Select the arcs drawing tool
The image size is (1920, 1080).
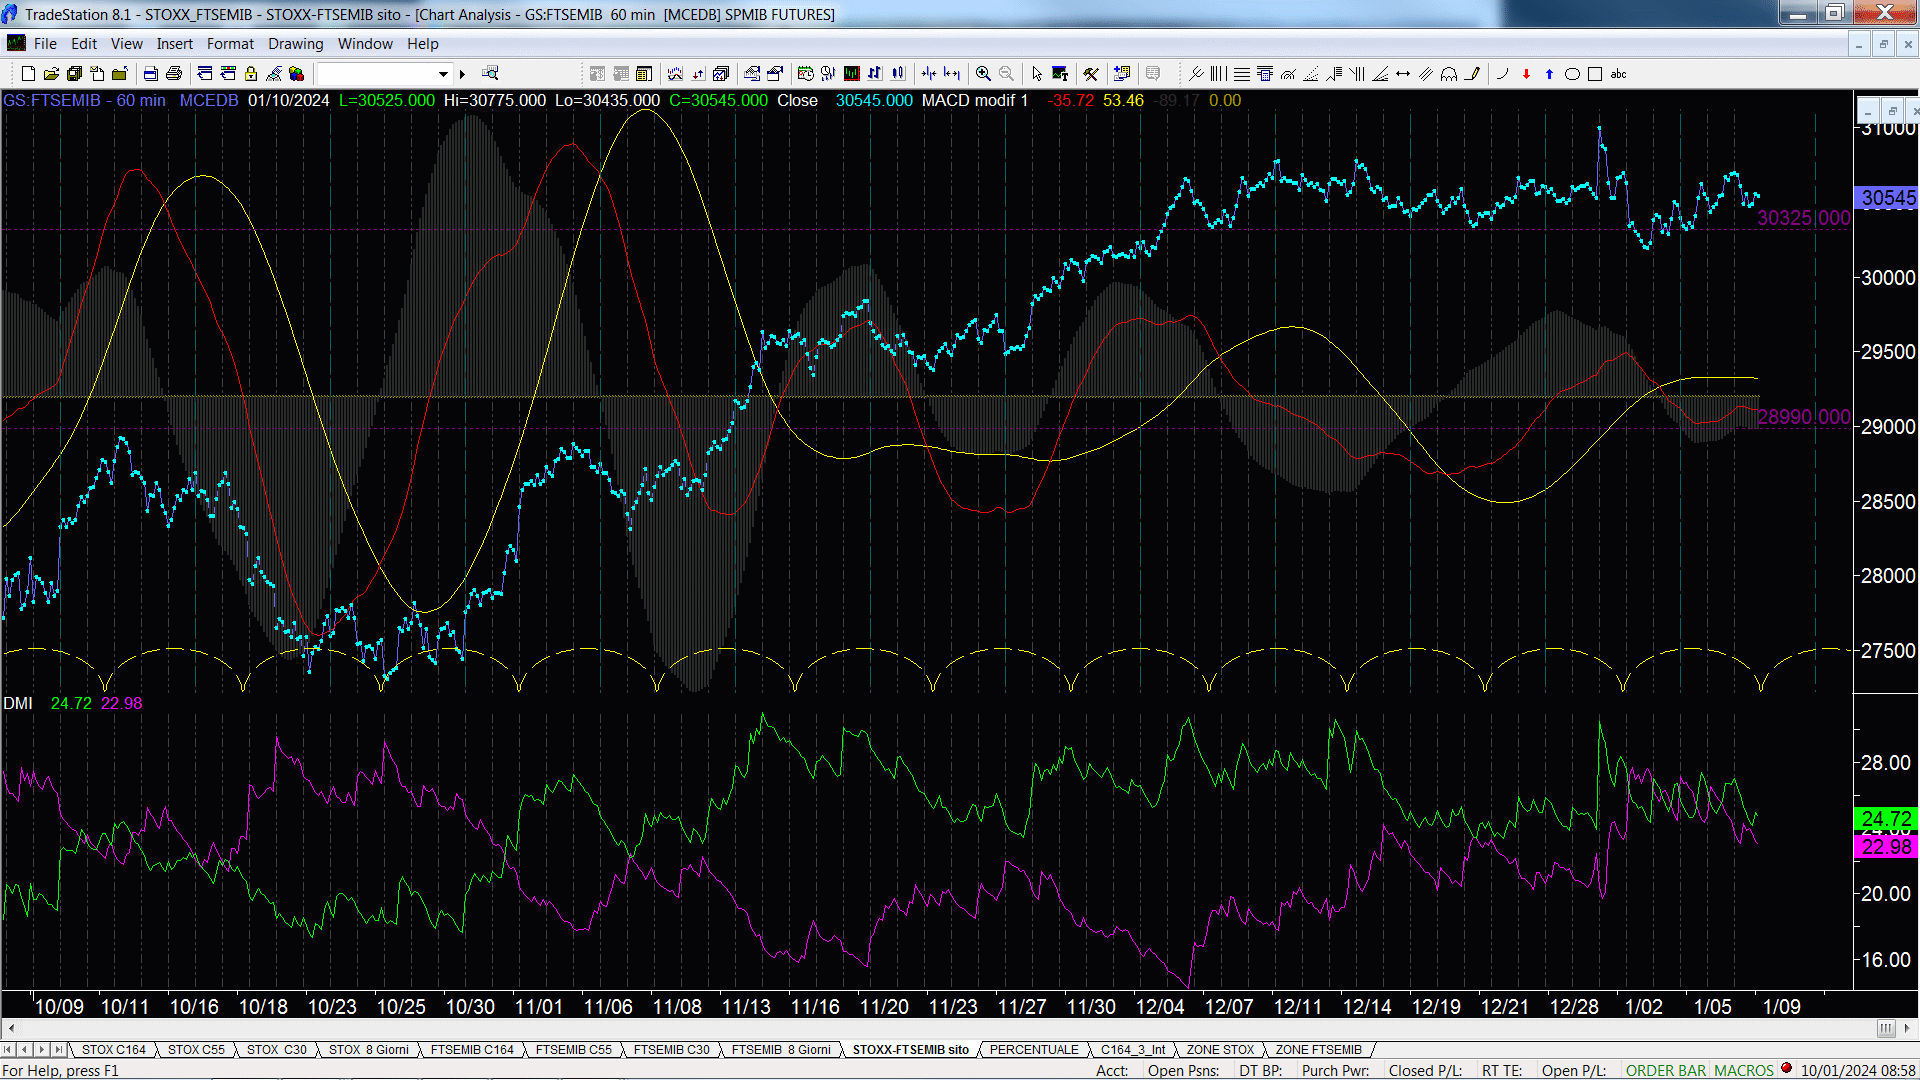[x=1449, y=73]
